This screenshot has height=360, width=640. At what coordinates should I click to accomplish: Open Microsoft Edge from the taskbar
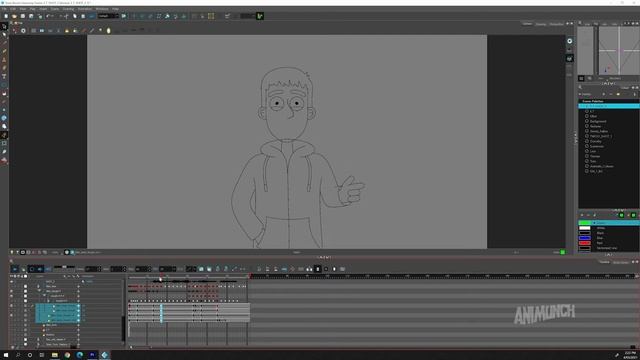80,355
